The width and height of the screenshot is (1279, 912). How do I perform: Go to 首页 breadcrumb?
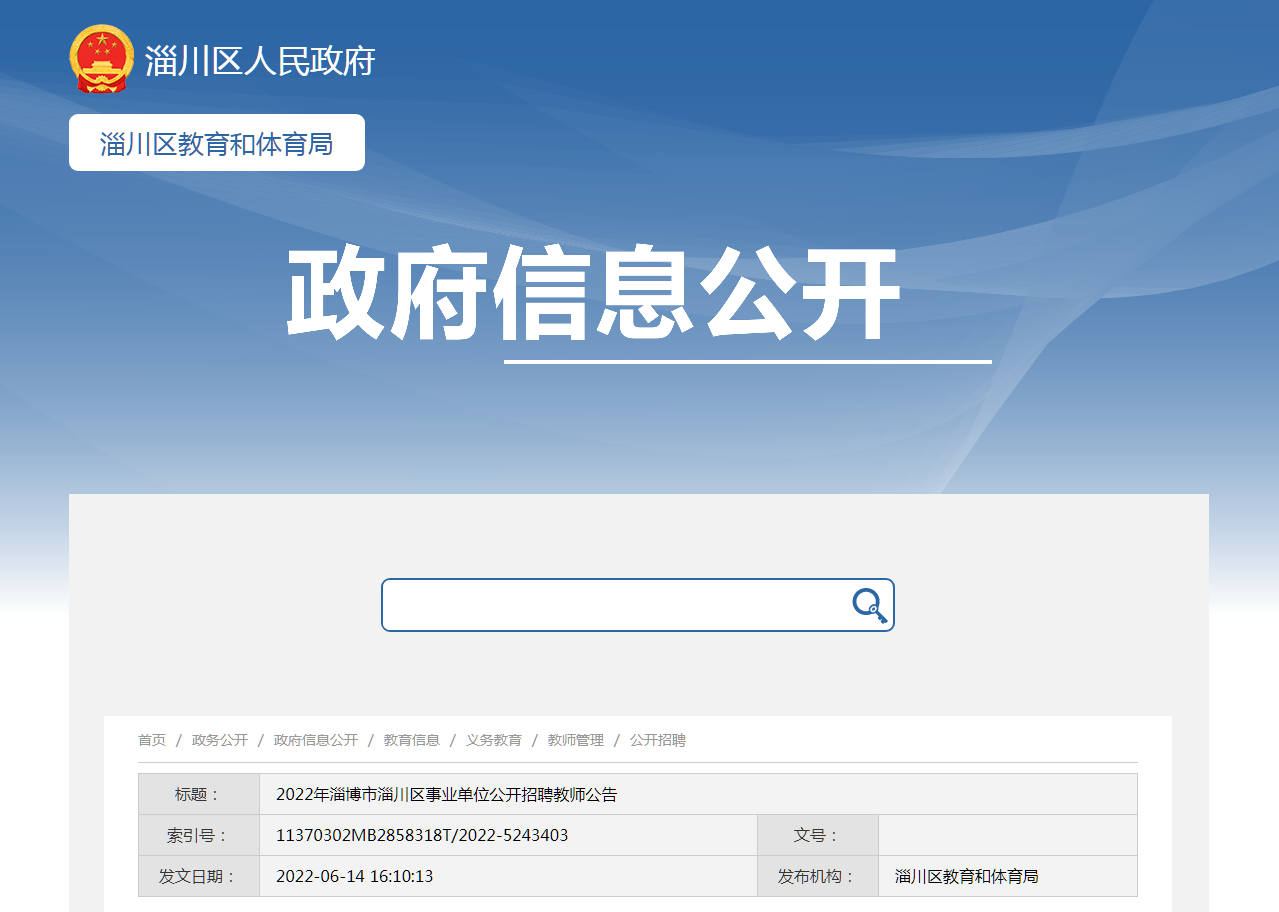[152, 741]
